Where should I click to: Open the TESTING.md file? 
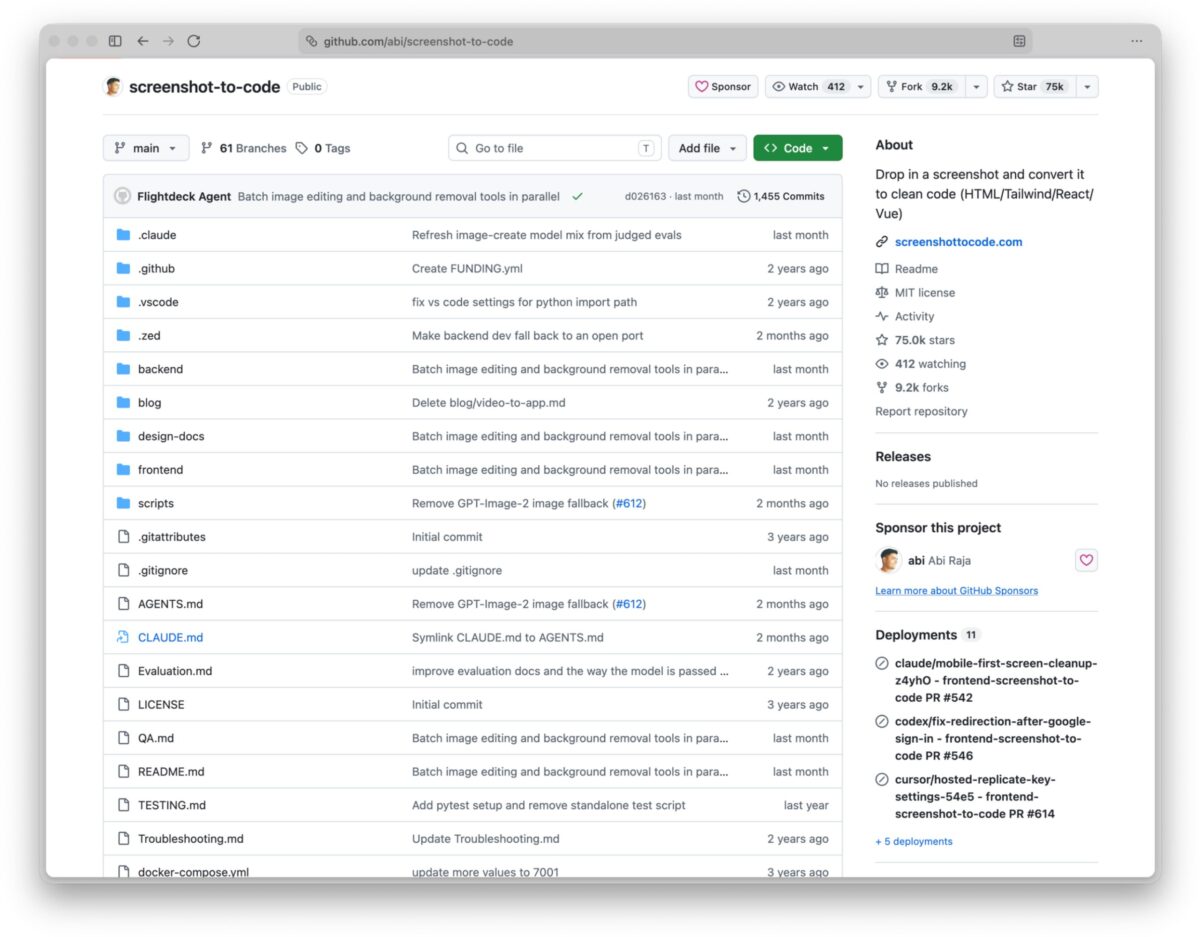172,805
